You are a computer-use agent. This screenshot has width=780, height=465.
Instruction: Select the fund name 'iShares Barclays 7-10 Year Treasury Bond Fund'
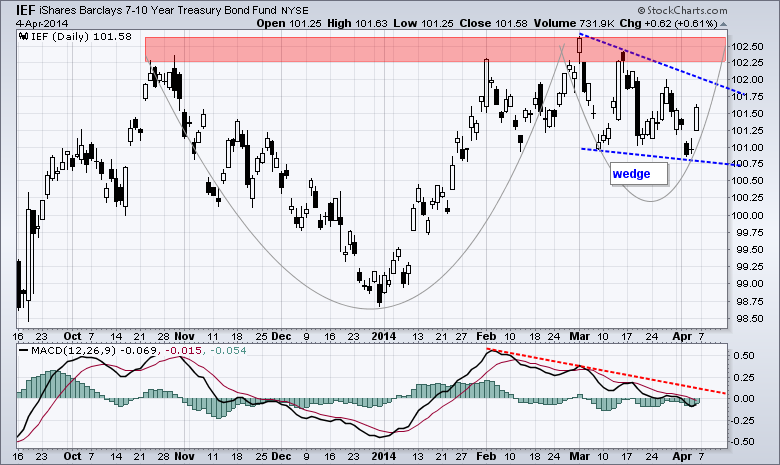click(x=158, y=10)
